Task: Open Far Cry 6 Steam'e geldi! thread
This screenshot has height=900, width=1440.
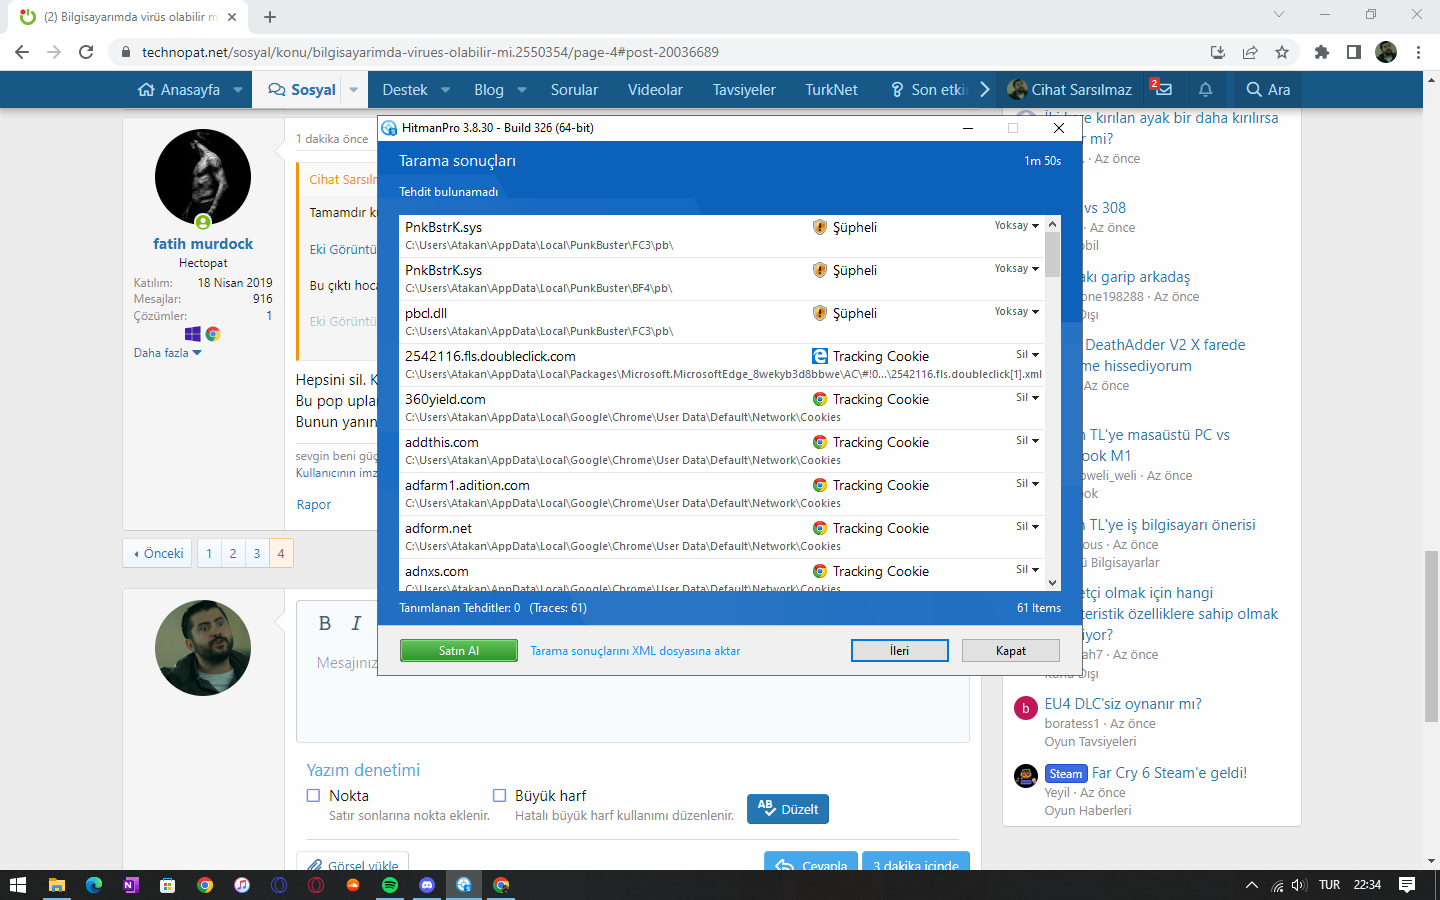Action: (1169, 773)
